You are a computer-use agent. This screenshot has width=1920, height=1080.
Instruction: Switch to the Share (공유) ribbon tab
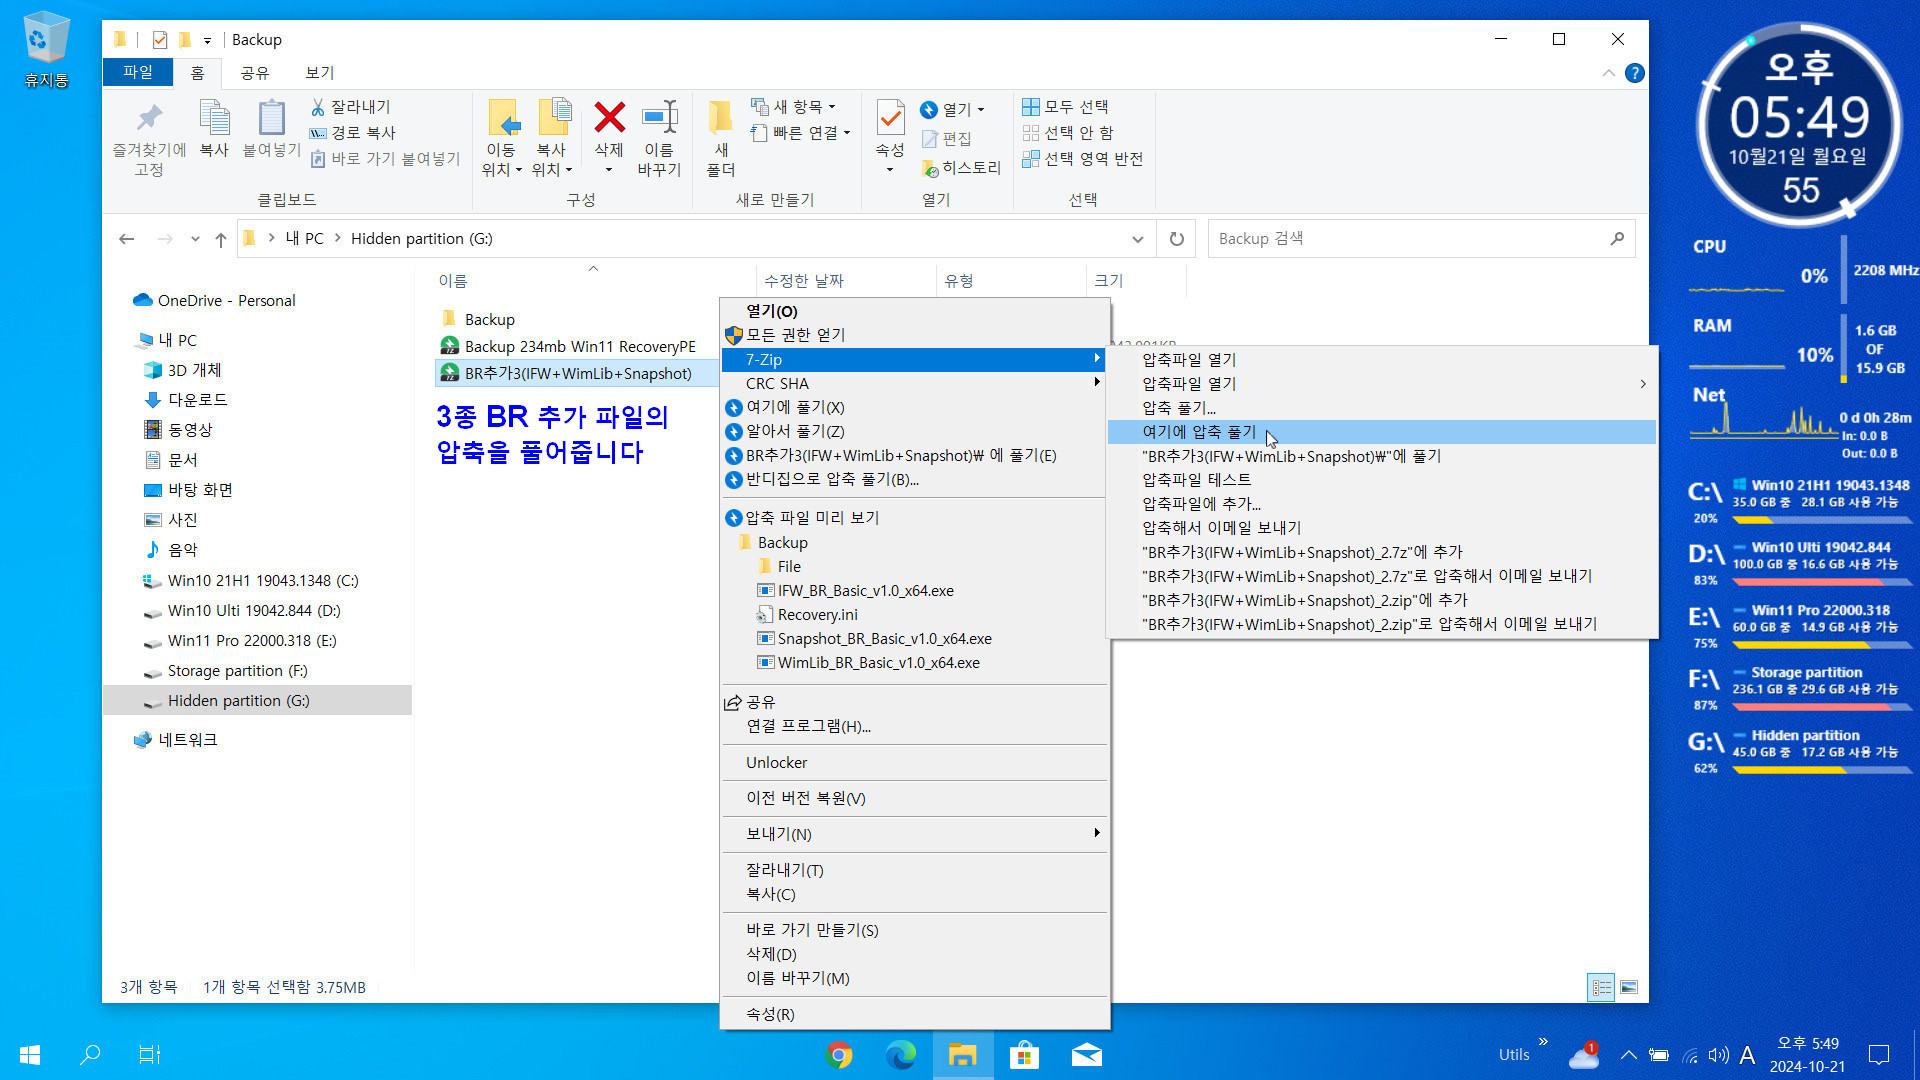pos(254,73)
